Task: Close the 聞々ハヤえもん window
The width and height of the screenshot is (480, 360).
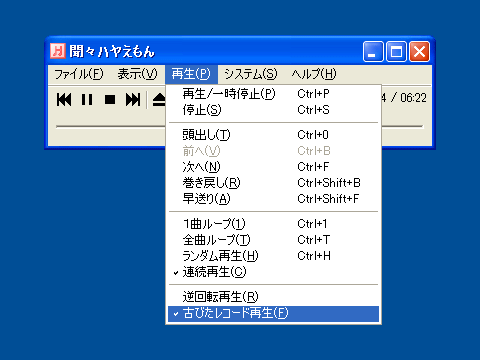Action: tap(419, 52)
